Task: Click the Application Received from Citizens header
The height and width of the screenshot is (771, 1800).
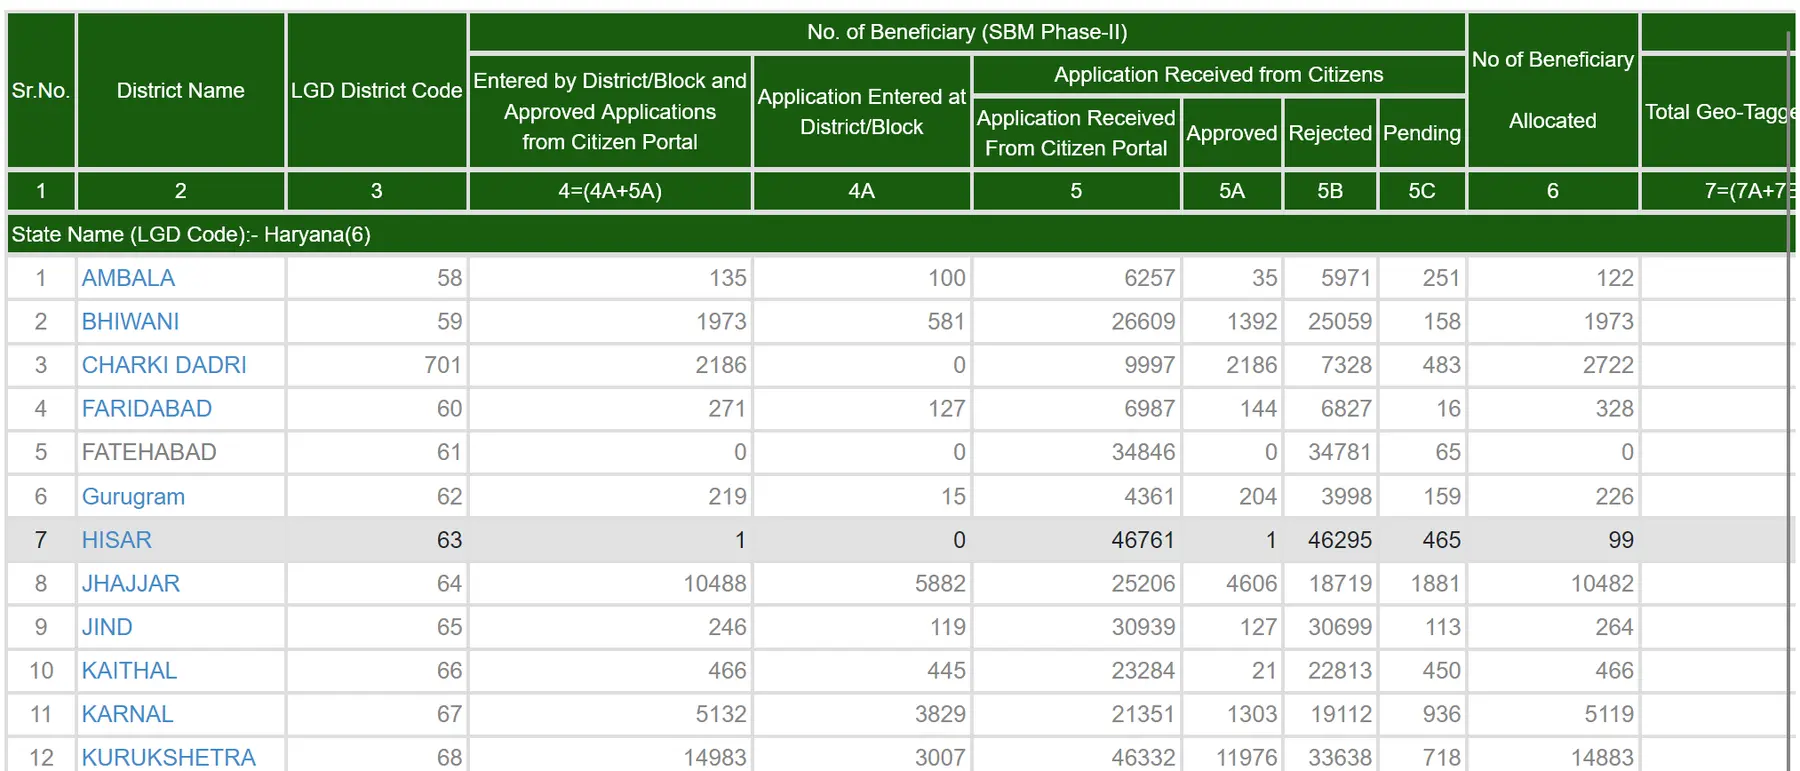Action: [1219, 75]
